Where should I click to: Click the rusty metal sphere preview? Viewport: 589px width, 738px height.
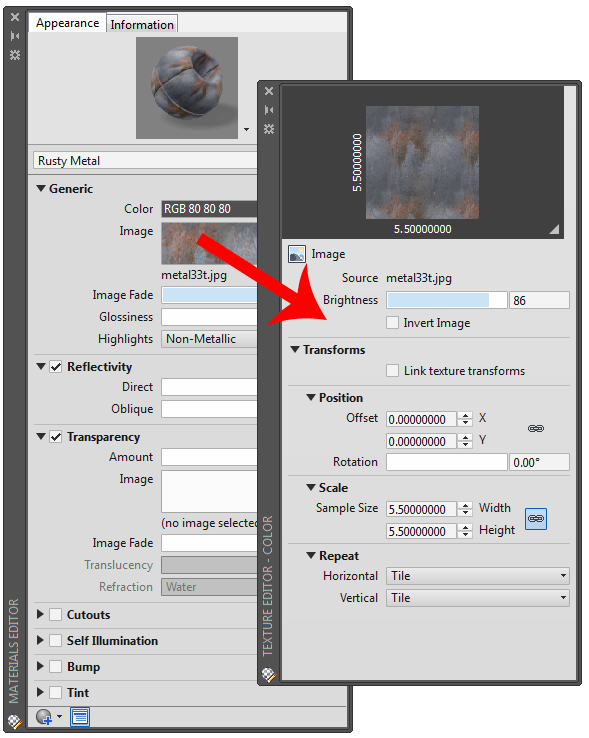(x=187, y=88)
